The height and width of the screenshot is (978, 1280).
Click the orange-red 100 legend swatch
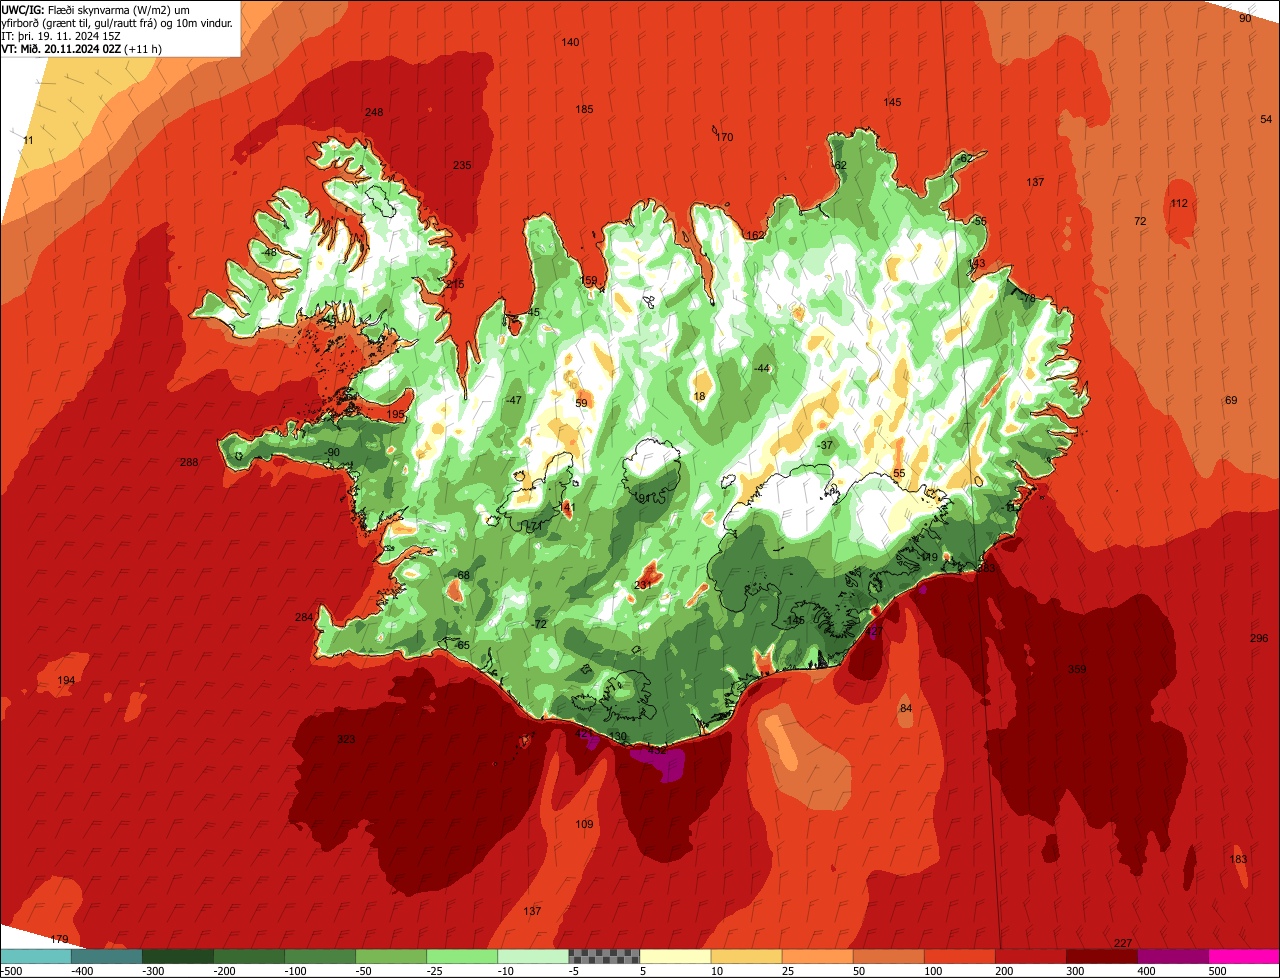point(959,956)
